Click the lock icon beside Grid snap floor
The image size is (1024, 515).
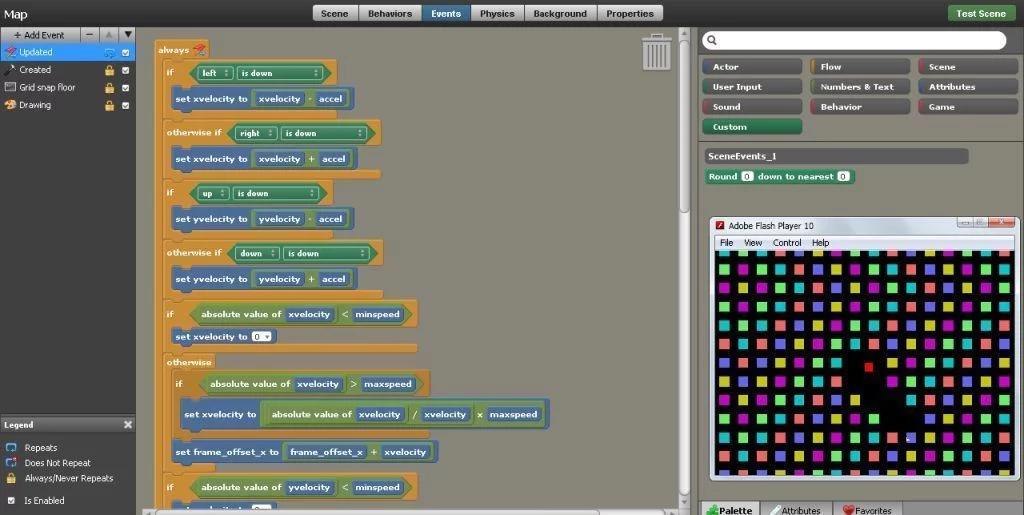point(109,88)
